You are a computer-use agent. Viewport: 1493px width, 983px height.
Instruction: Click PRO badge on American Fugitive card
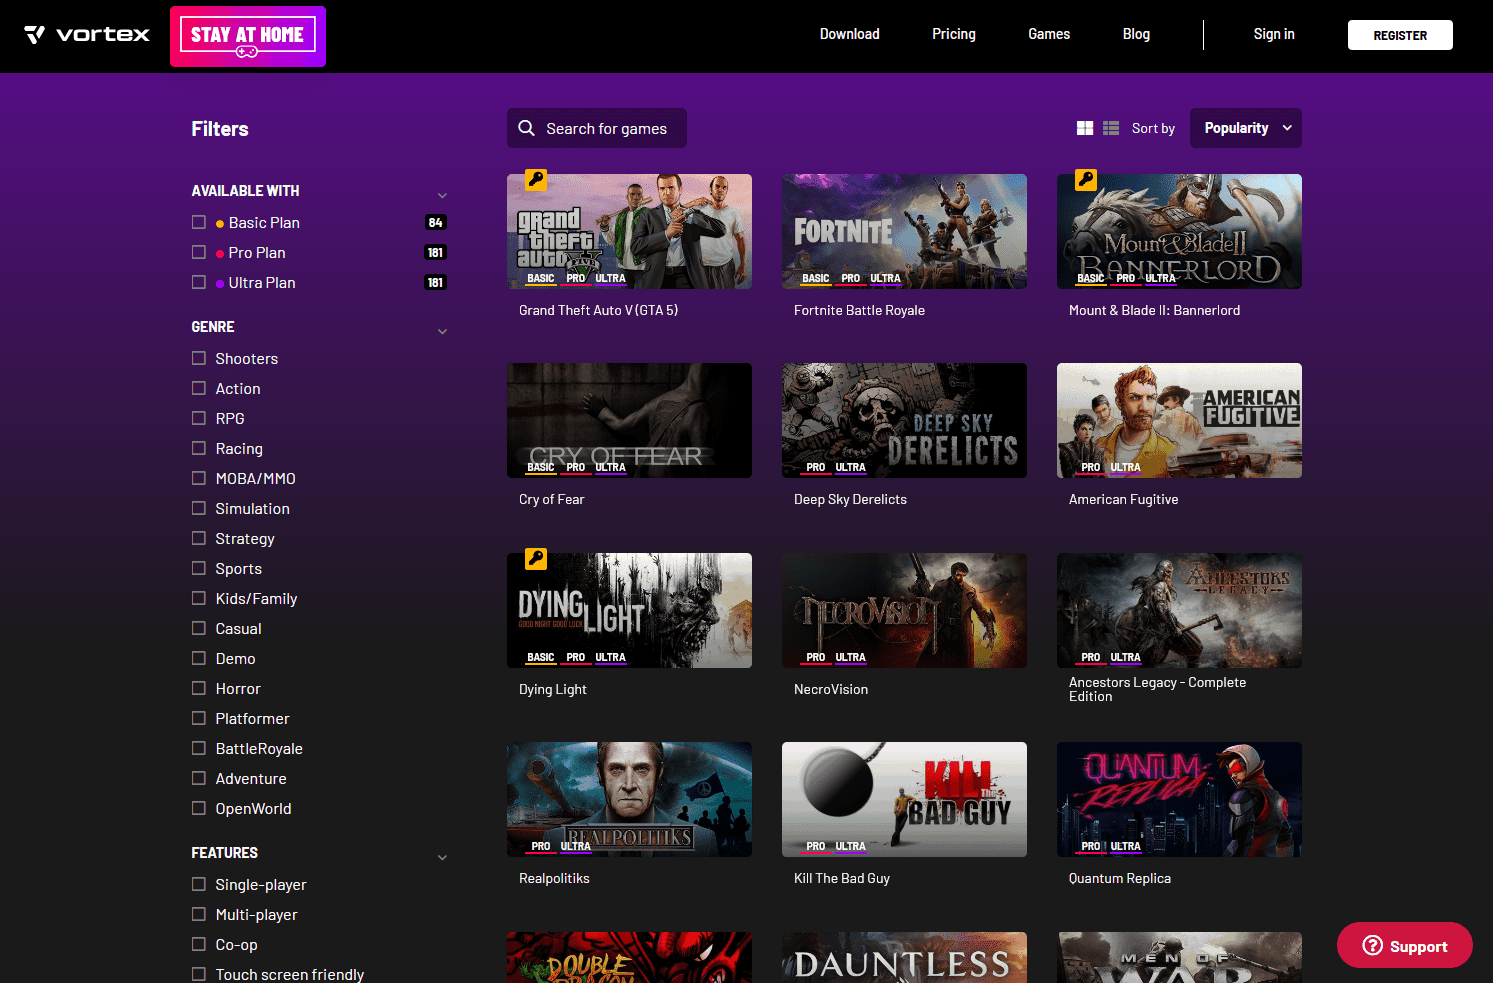[1091, 468]
